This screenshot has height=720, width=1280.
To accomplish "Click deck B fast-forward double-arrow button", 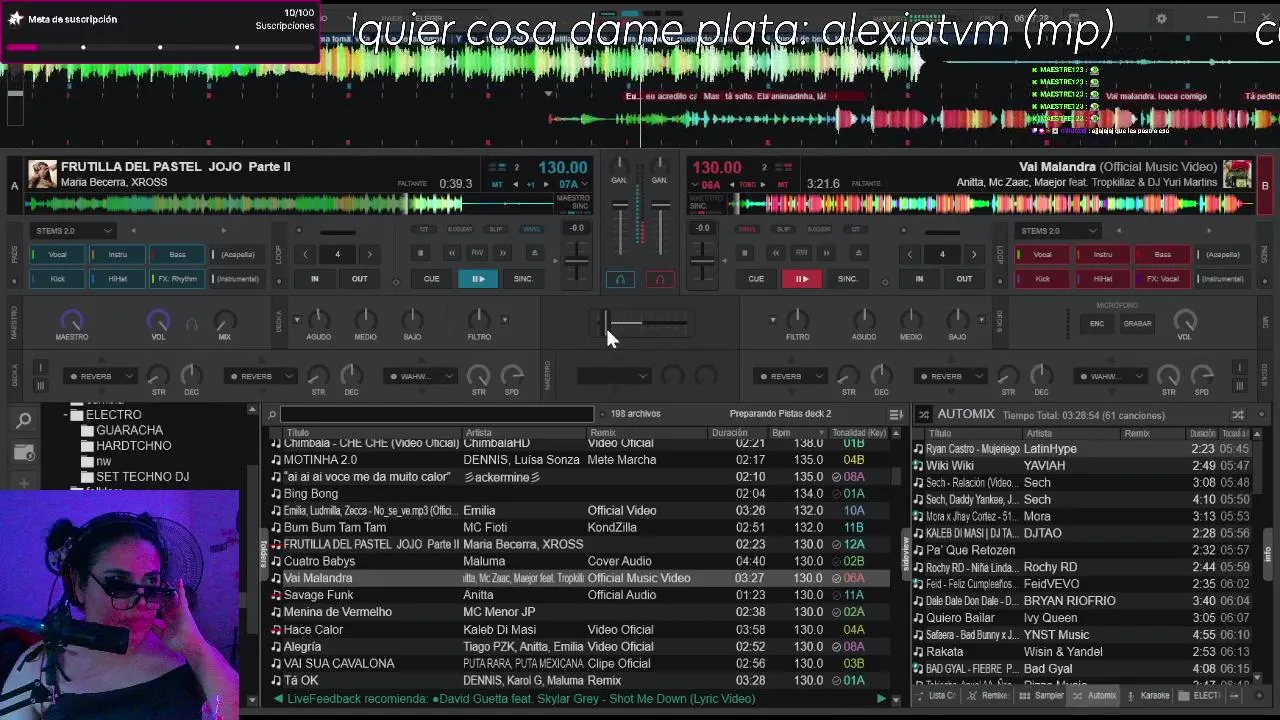I will [x=827, y=254].
